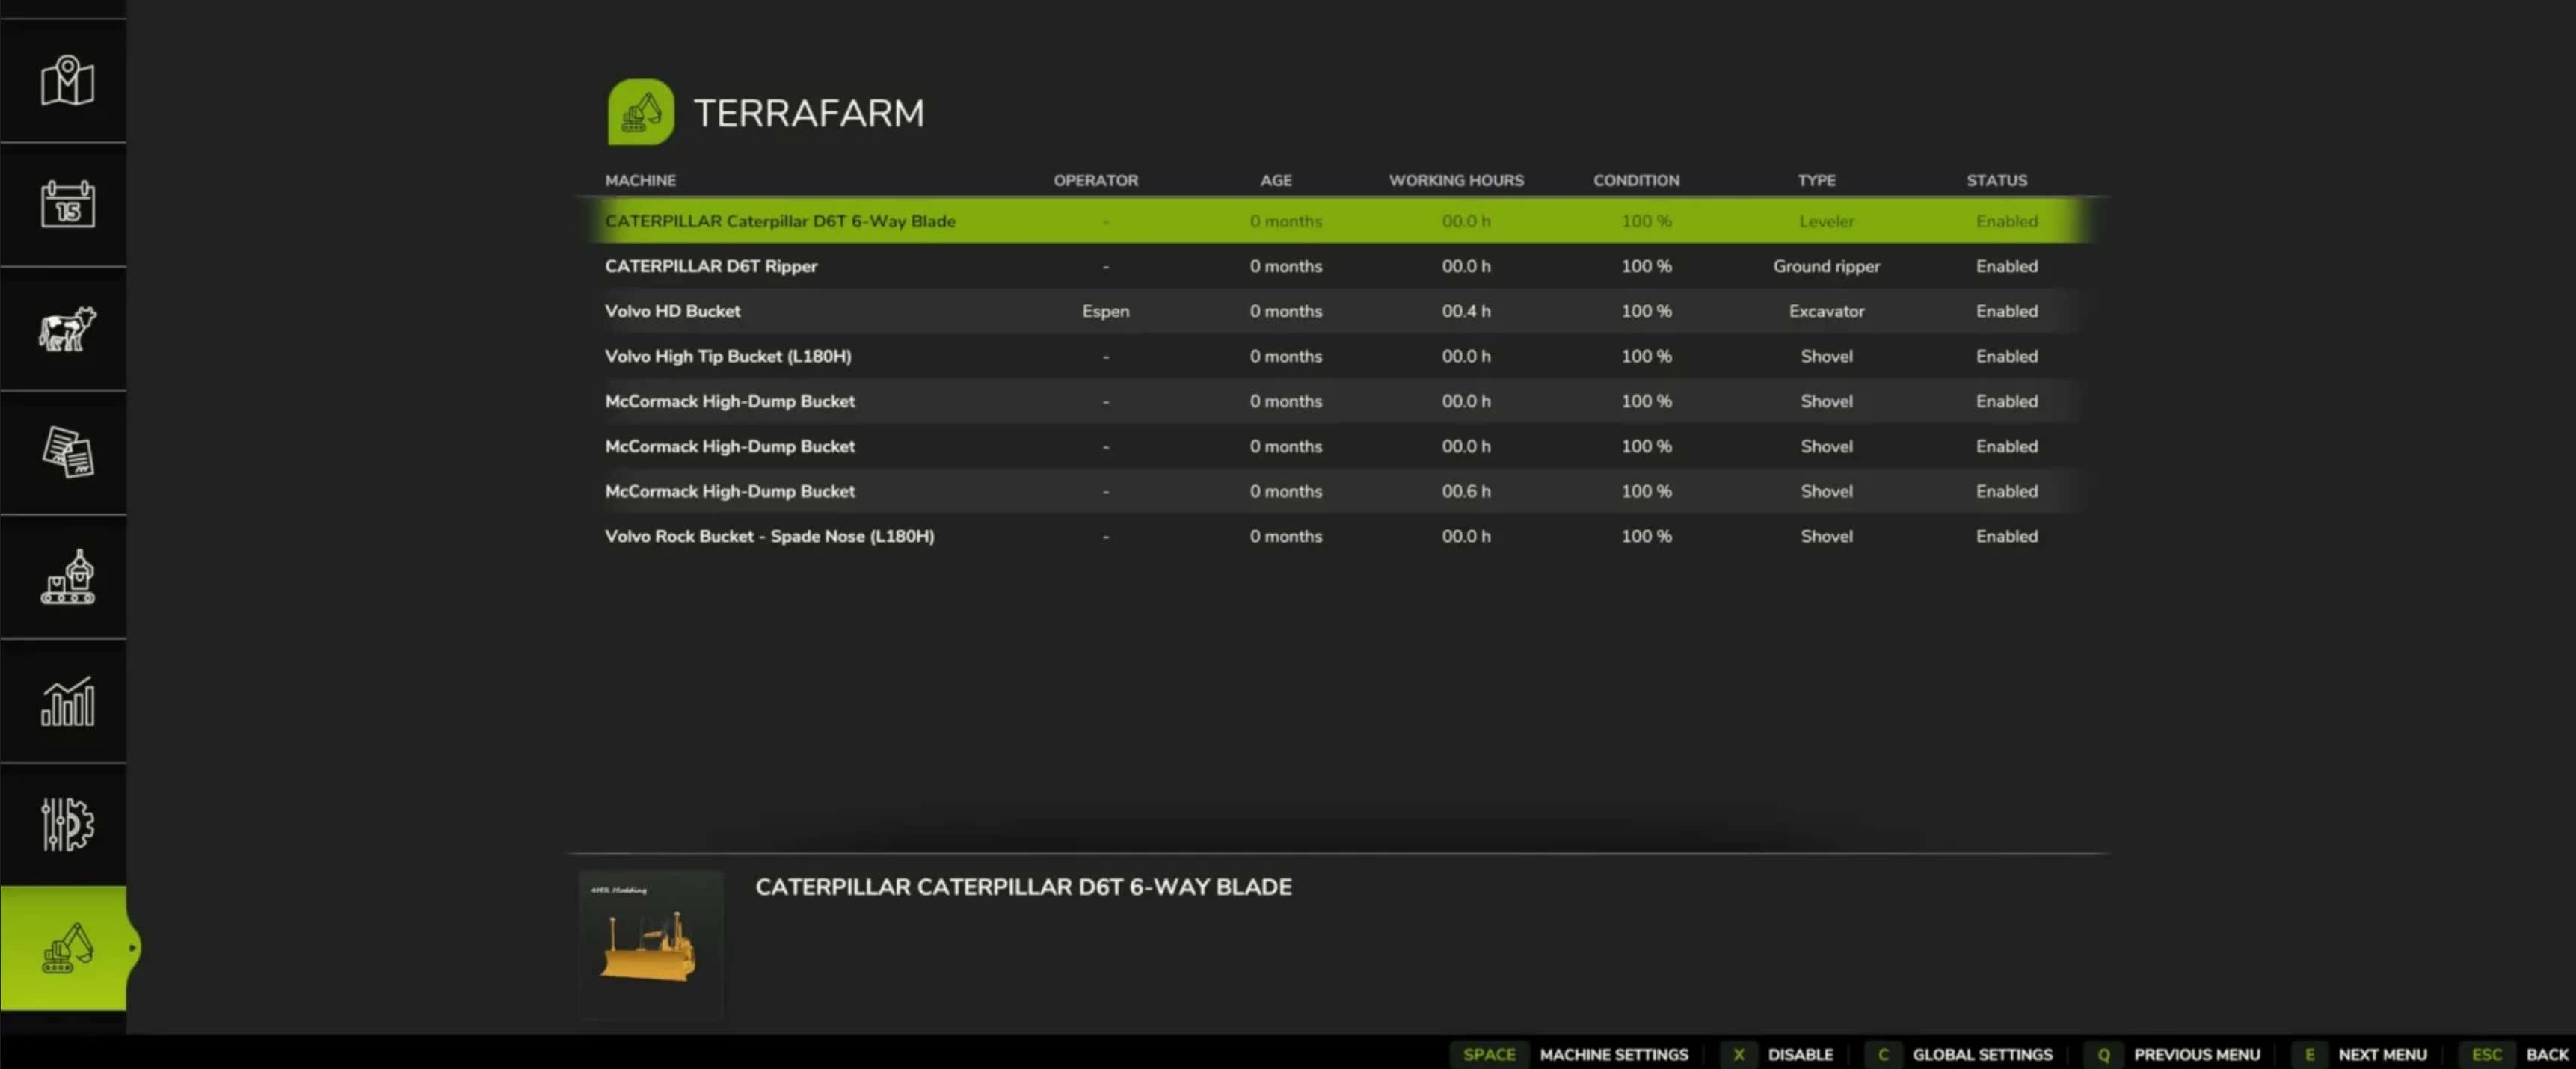The width and height of the screenshot is (2576, 1069).
Task: Open the animals cow icon
Action: point(66,329)
